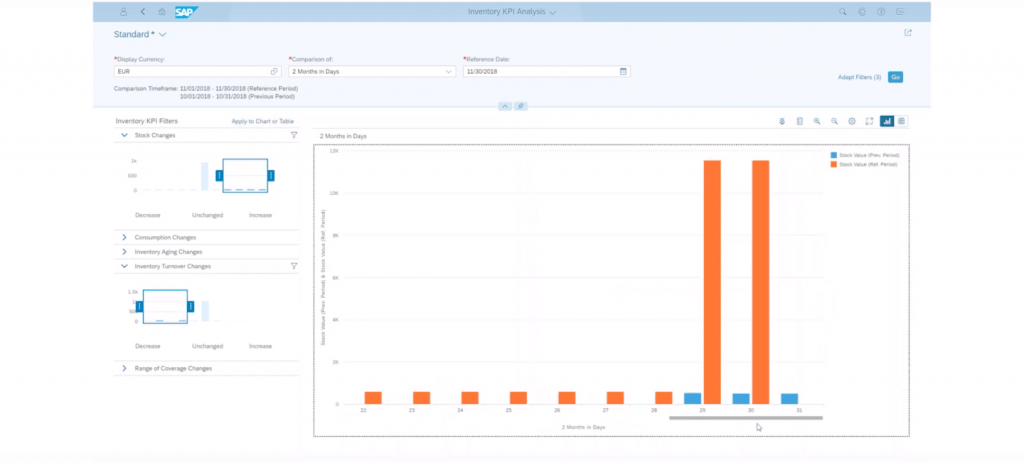
Task: Select right handle of Stock Changes range
Action: pyautogui.click(x=270, y=175)
